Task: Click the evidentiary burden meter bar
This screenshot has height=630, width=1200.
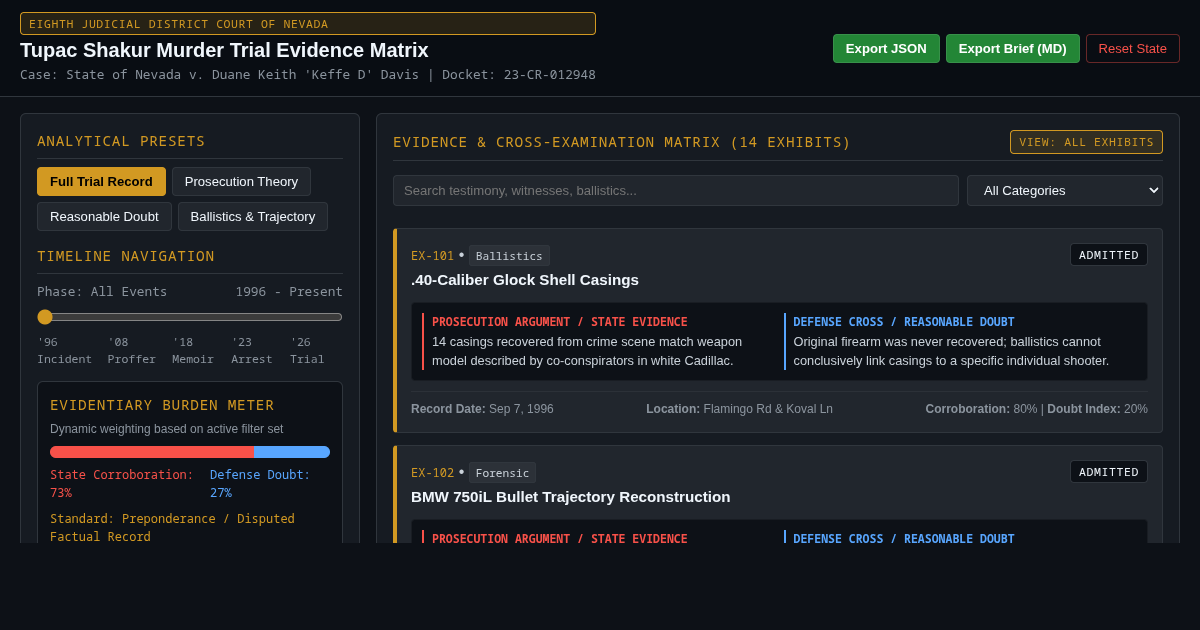Action: click(x=190, y=452)
